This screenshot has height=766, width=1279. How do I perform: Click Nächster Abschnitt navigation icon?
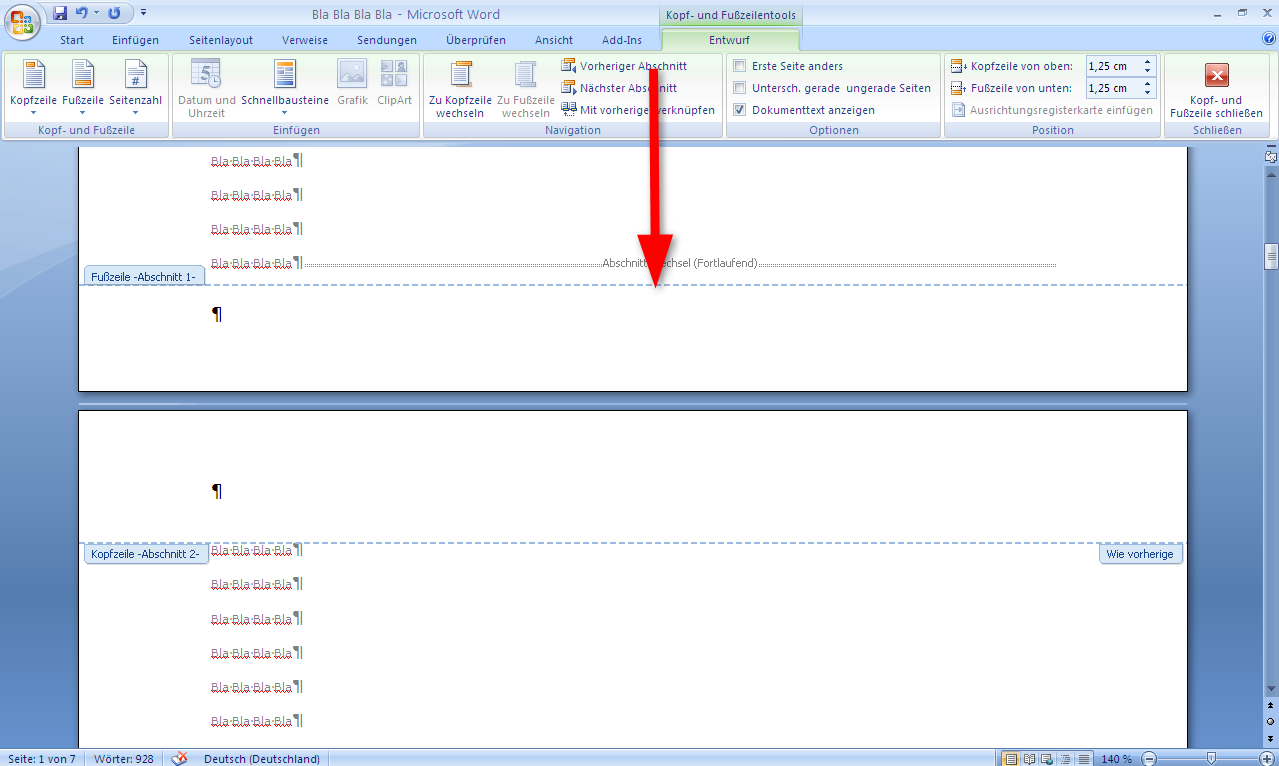click(569, 88)
